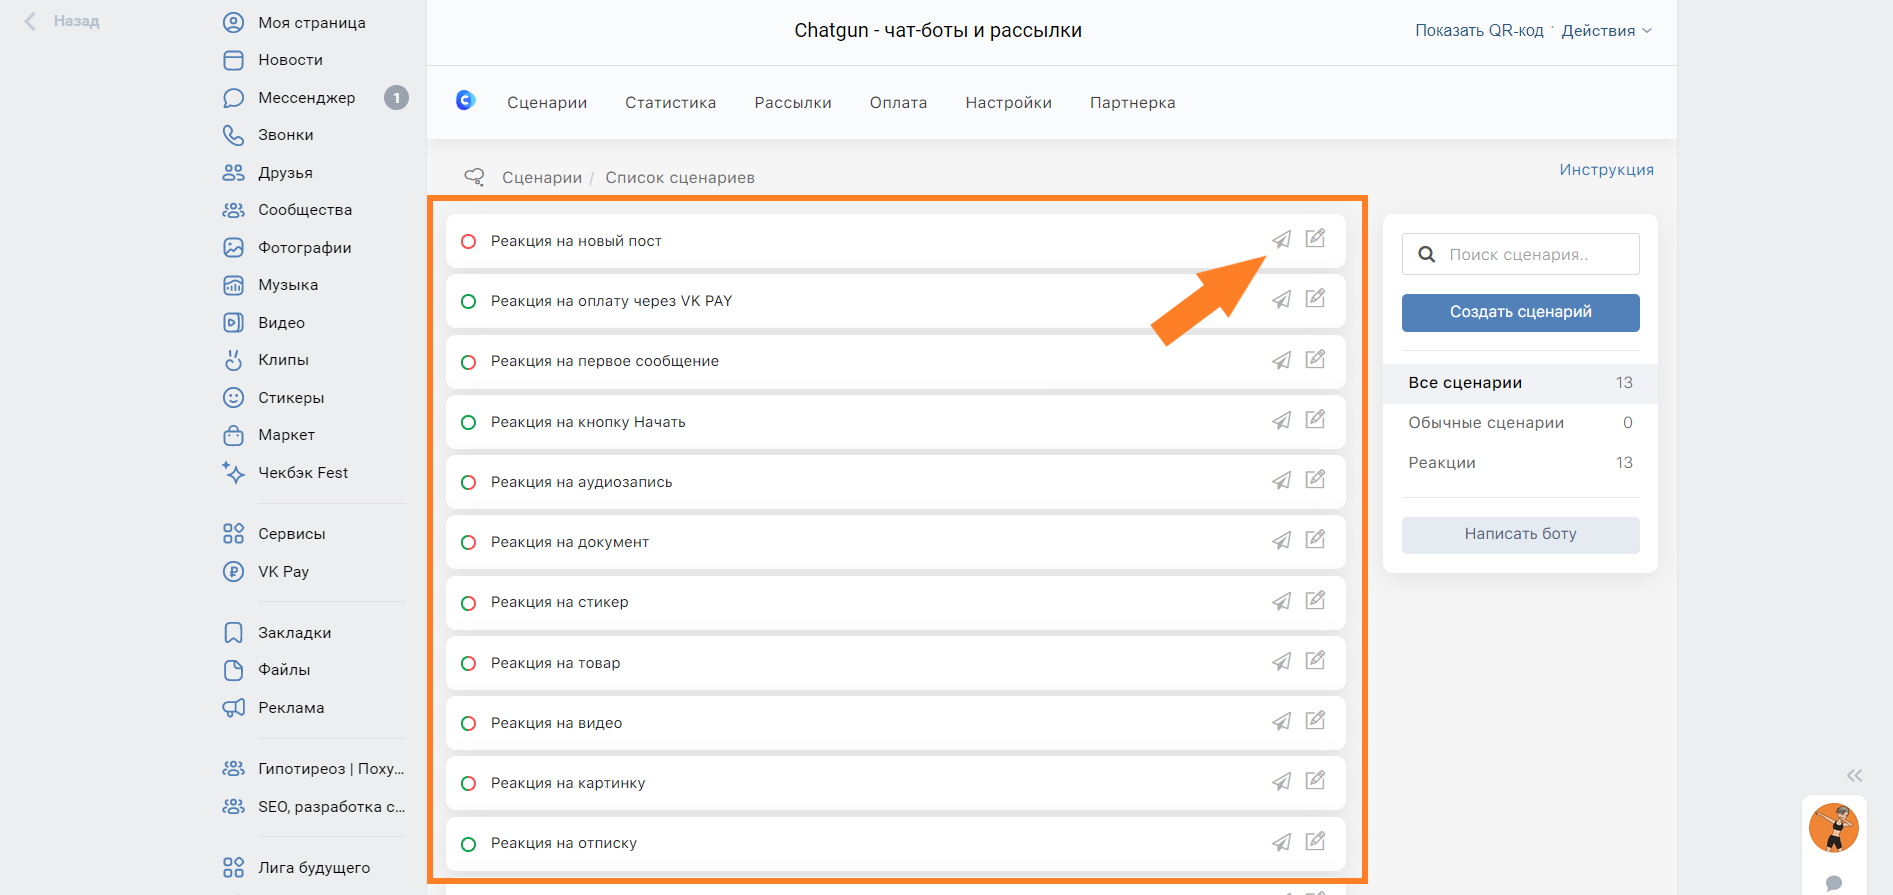Screen dimensions: 1893x895
Task: Edit Реакция на оплату через VK PAY
Action: pos(1315,298)
